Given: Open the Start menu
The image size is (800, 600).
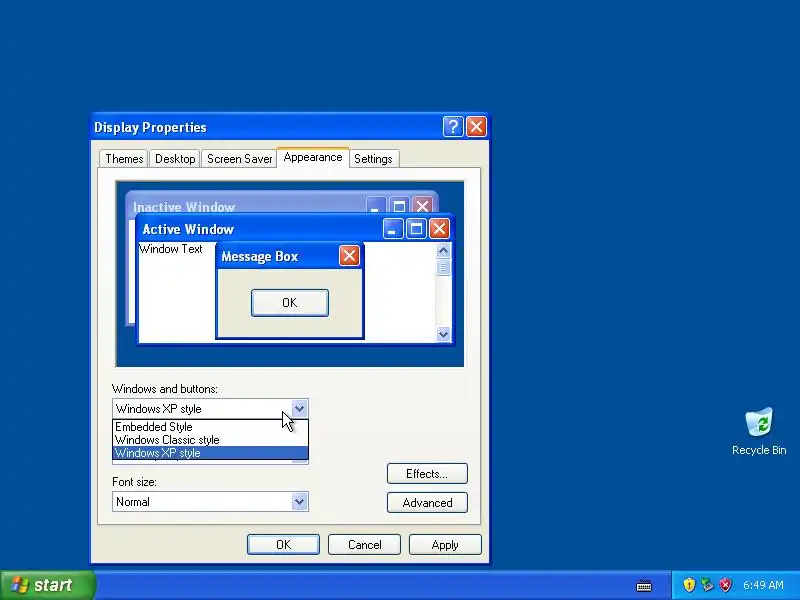Looking at the screenshot, I should pyautogui.click(x=47, y=585).
